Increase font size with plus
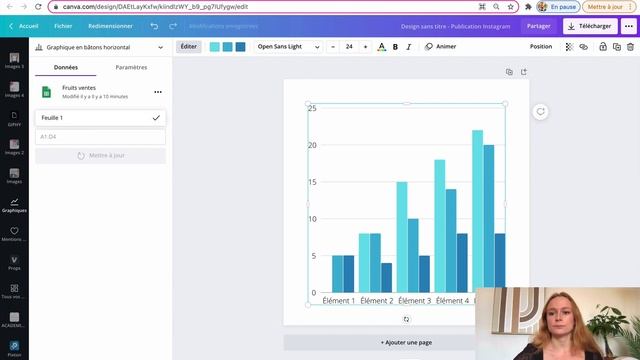The height and width of the screenshot is (360, 640). point(365,47)
